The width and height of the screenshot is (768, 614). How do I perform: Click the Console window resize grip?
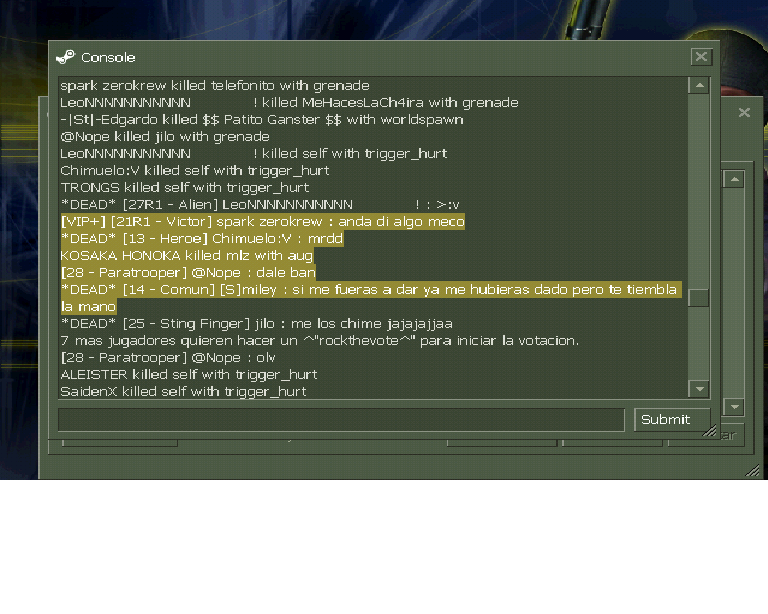[x=709, y=430]
